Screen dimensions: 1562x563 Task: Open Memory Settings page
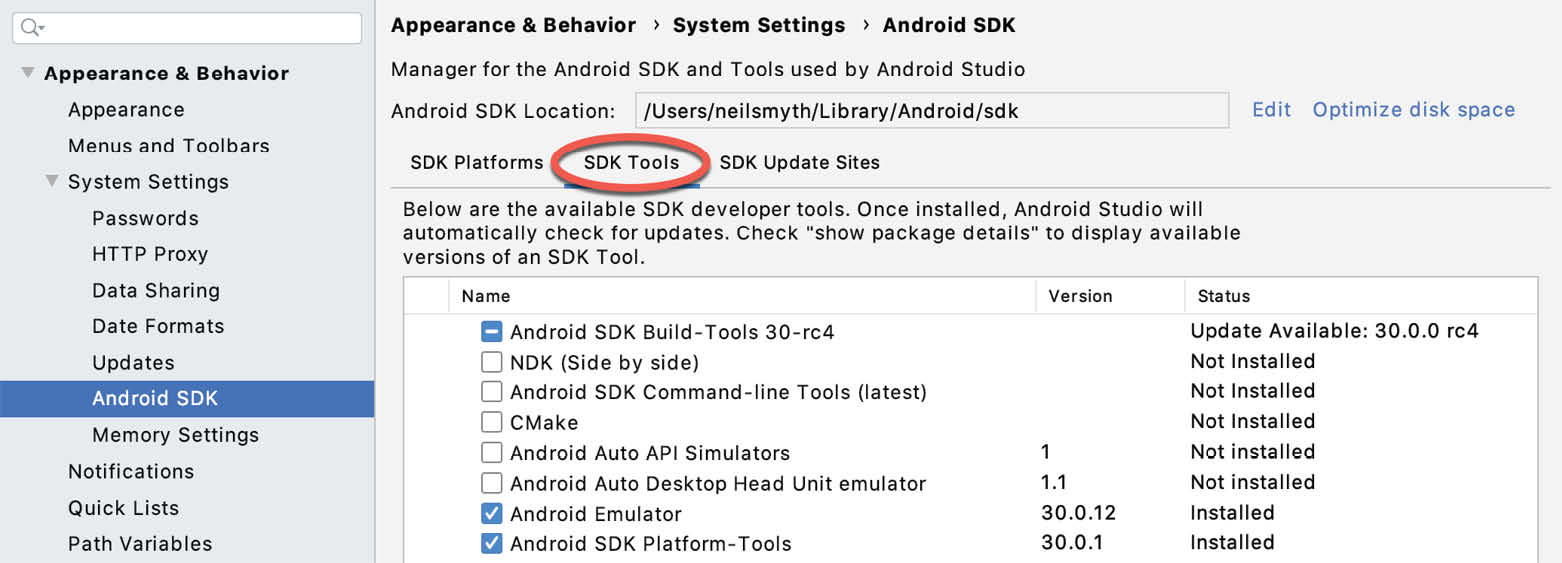click(x=175, y=435)
